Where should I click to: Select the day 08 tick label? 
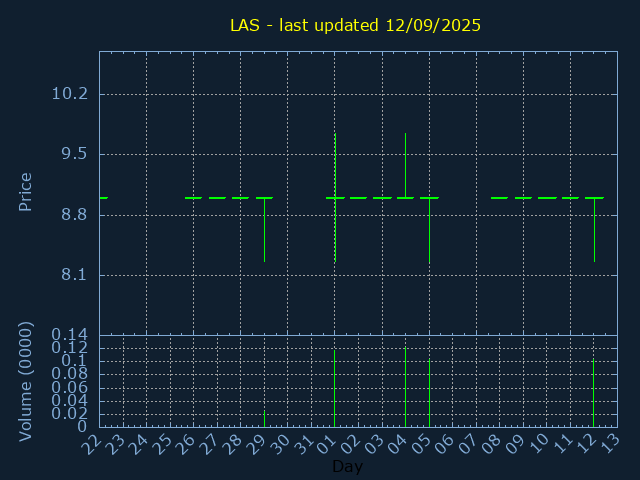pos(491,444)
